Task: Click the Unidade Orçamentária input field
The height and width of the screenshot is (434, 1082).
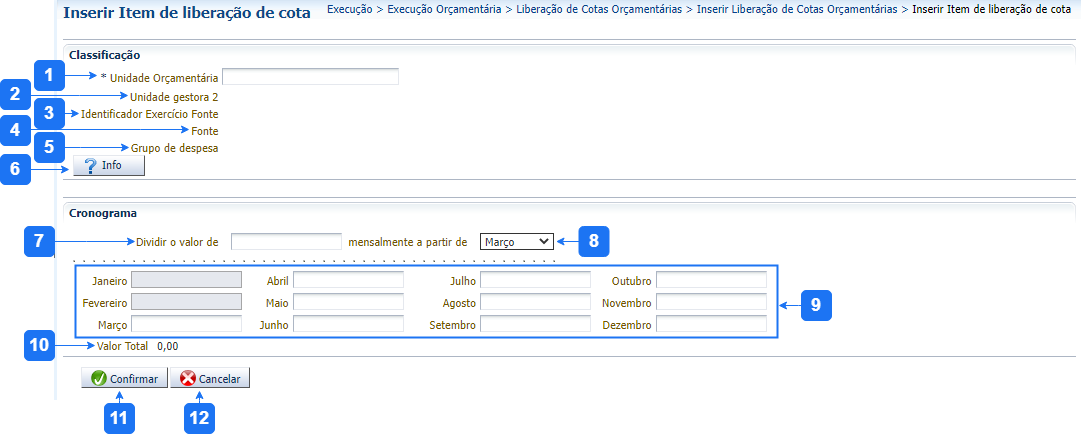Action: [x=310, y=77]
